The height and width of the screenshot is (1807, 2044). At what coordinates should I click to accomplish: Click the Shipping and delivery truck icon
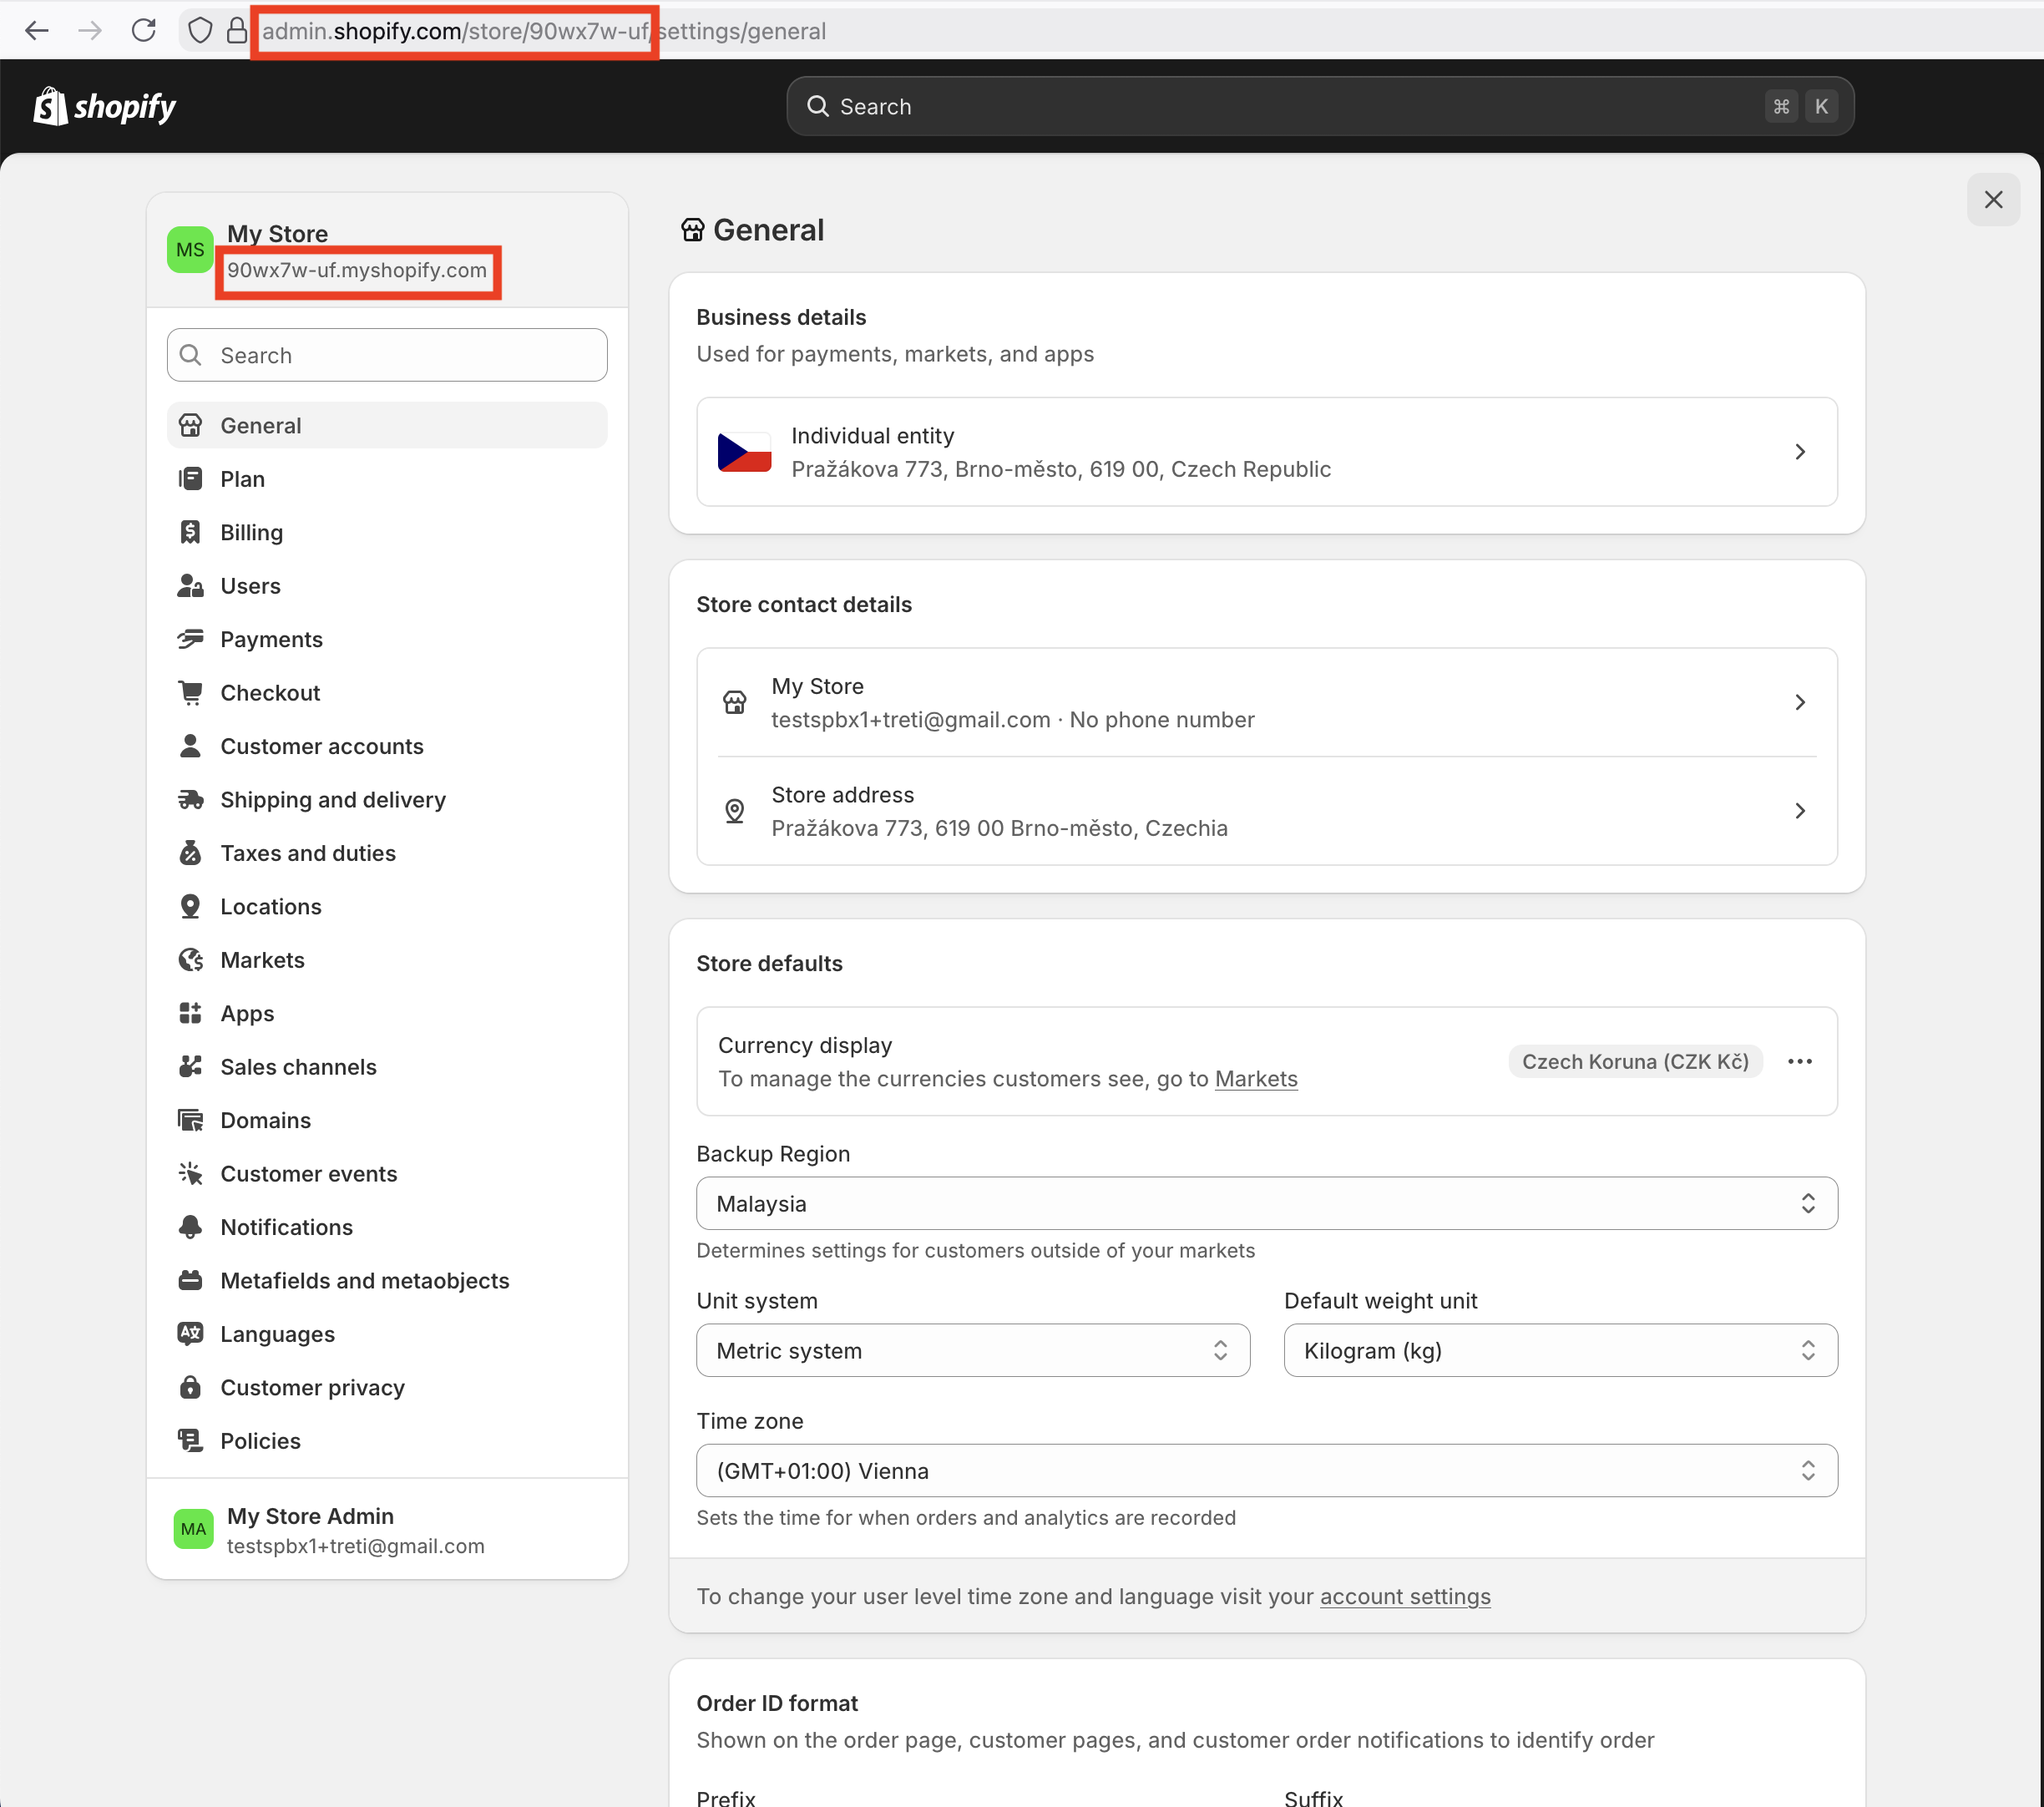coord(190,799)
